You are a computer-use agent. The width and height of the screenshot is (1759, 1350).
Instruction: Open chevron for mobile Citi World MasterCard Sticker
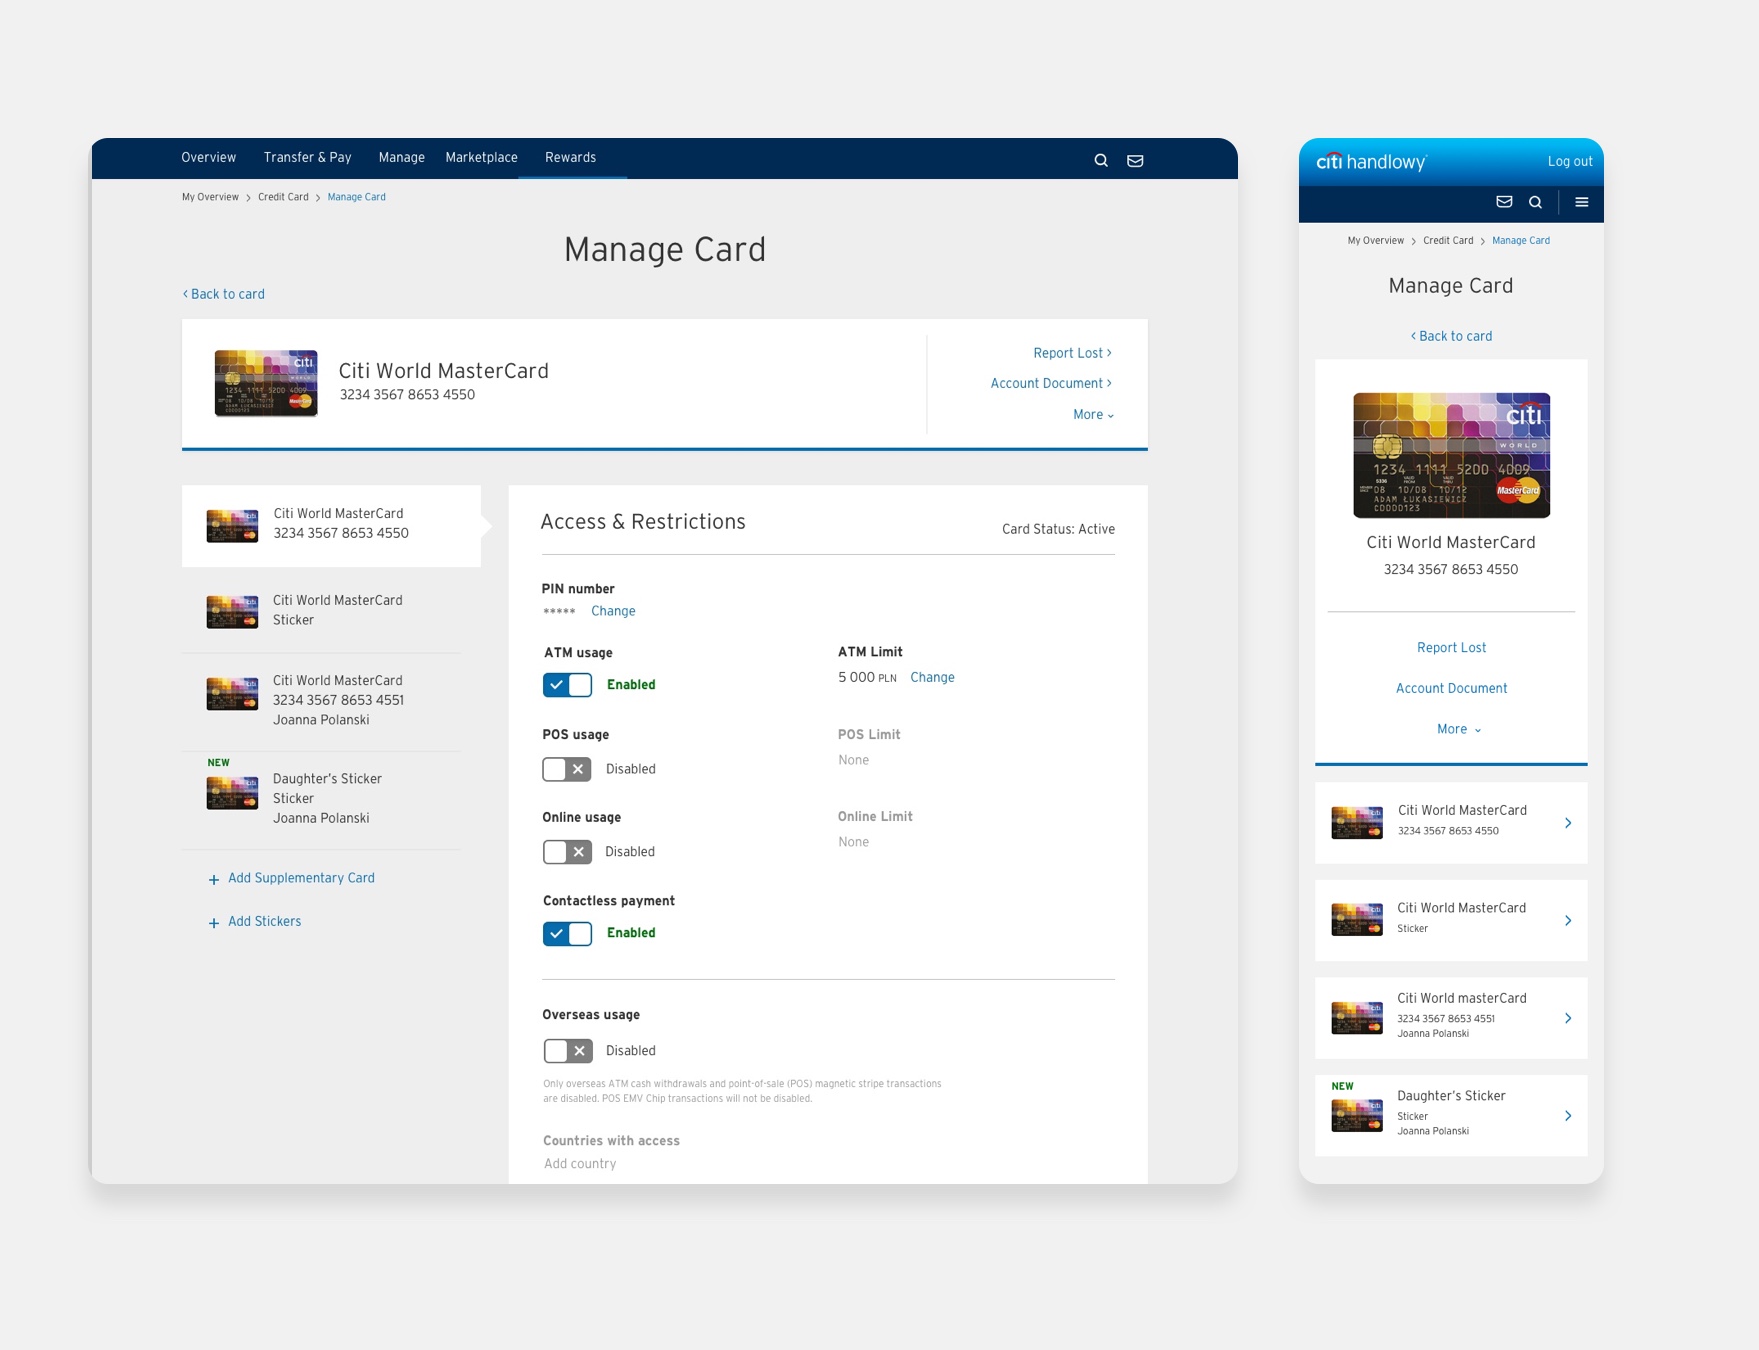[1568, 920]
